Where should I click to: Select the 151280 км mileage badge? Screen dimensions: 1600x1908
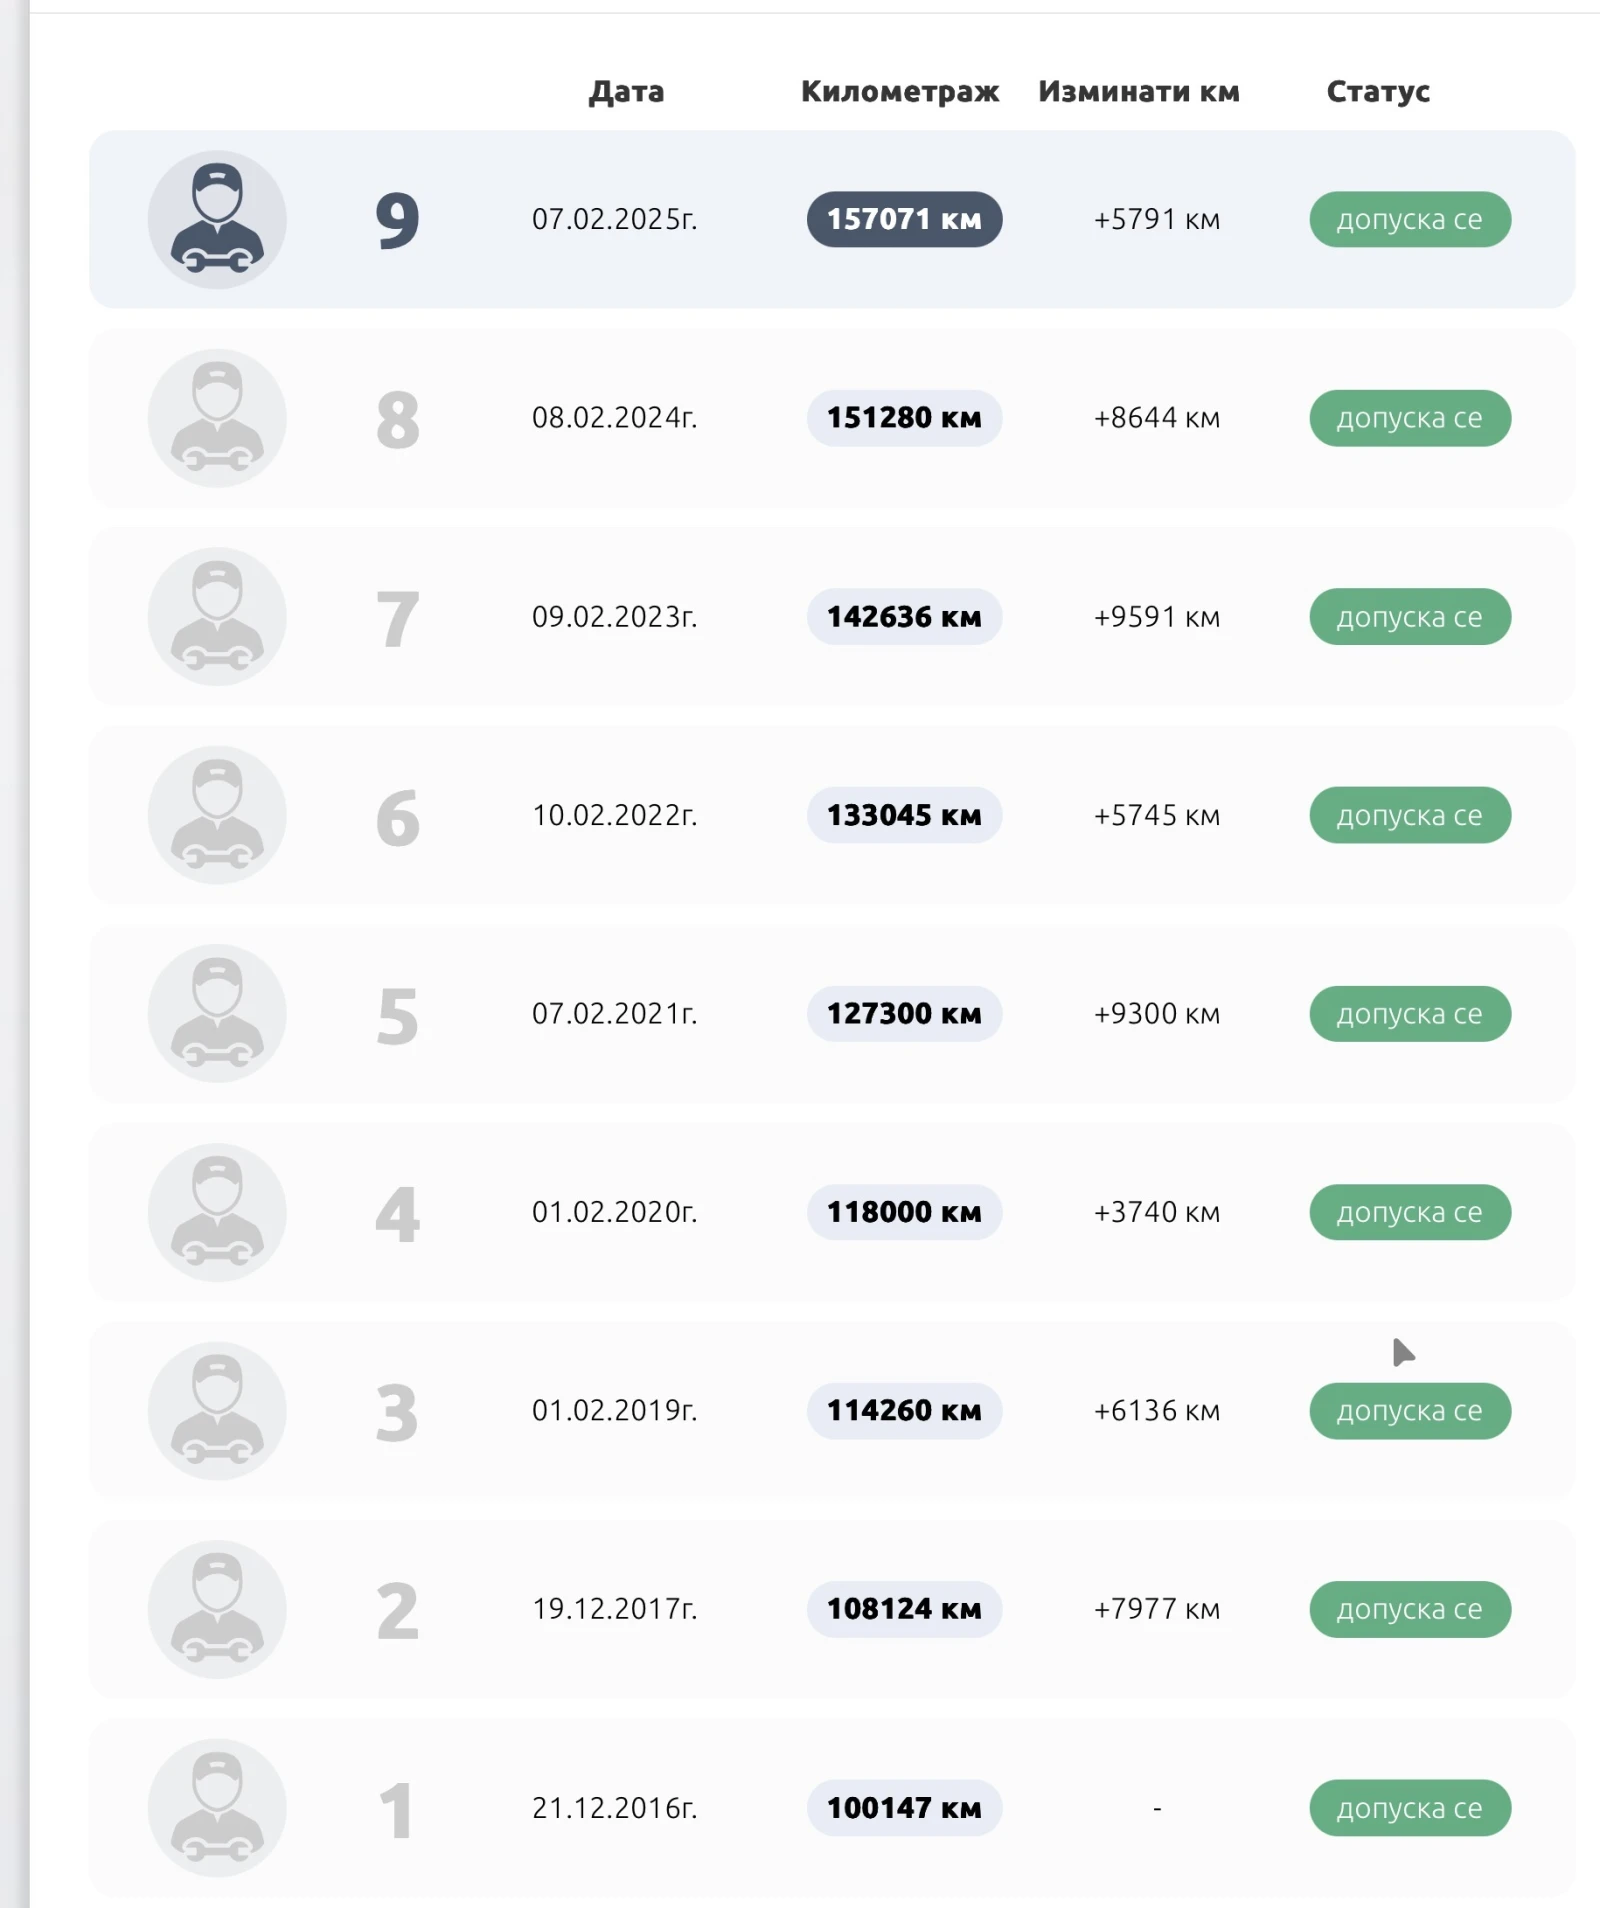(904, 418)
